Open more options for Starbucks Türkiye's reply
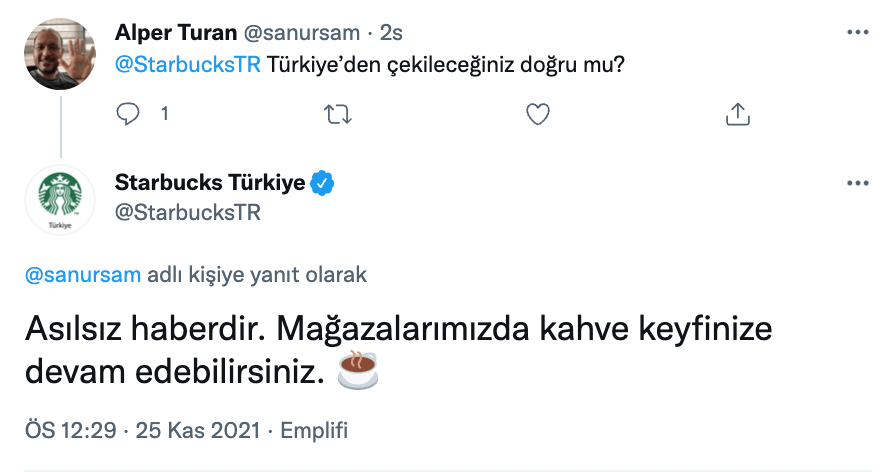This screenshot has width=896, height=472. 858,184
